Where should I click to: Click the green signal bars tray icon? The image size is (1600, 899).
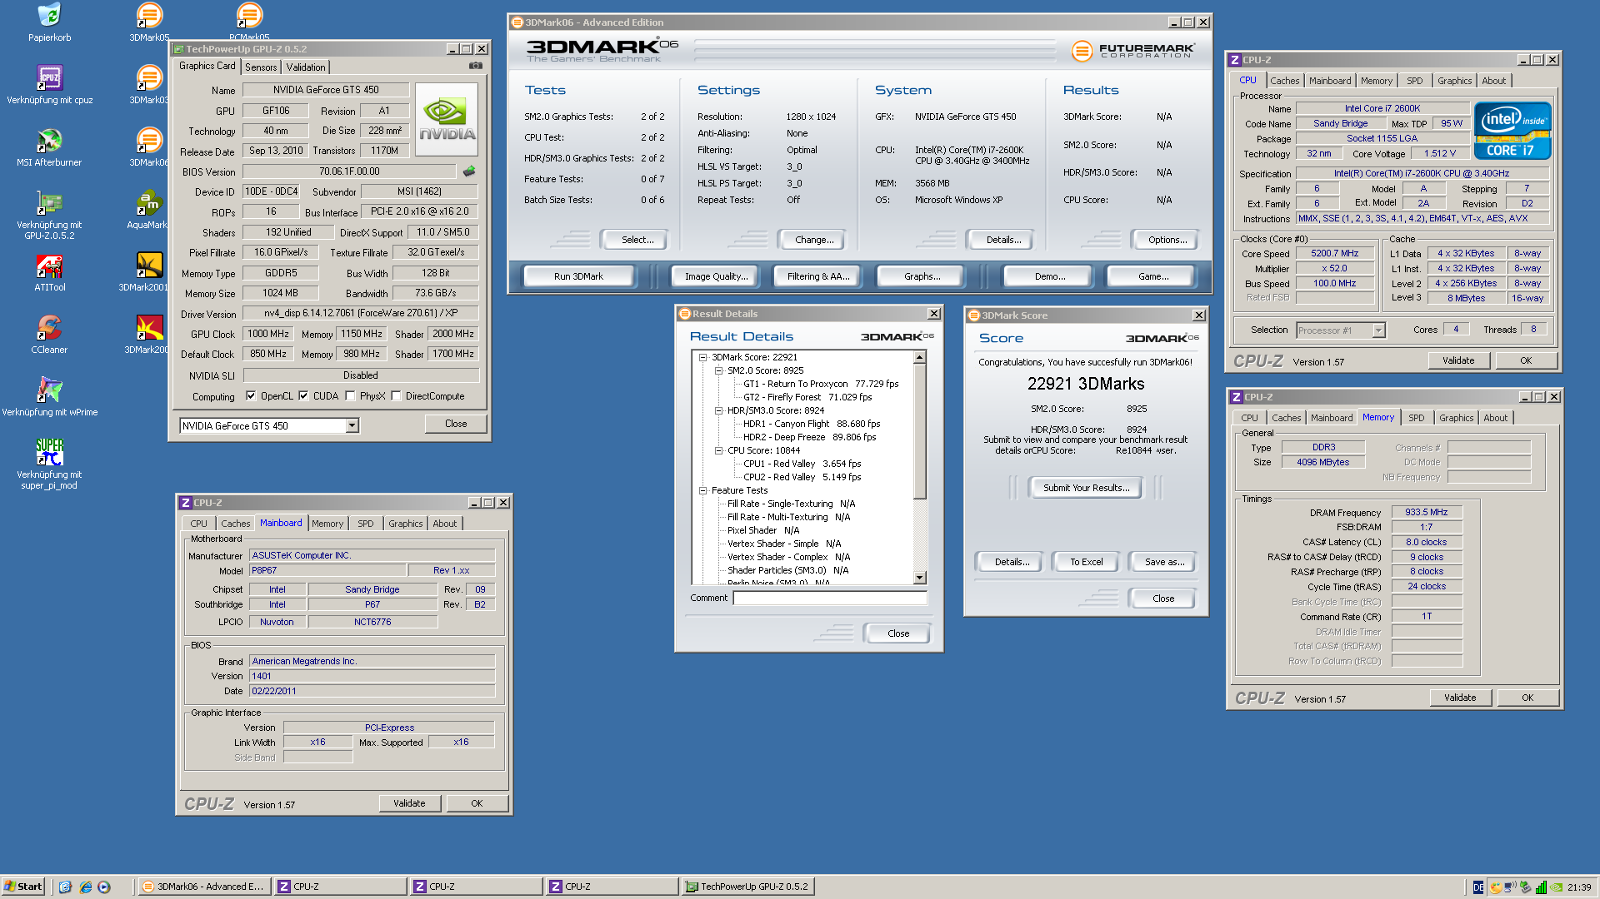1541,887
